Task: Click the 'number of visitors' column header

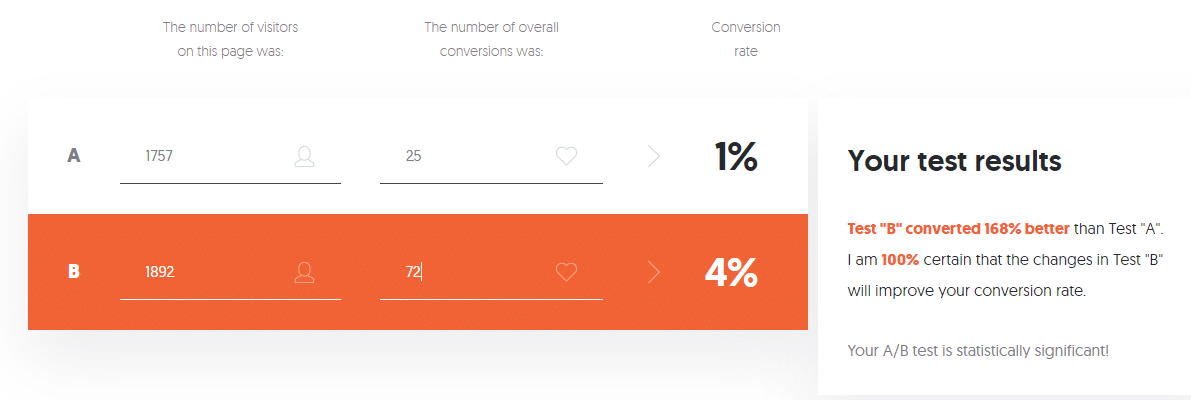Action: tap(231, 40)
